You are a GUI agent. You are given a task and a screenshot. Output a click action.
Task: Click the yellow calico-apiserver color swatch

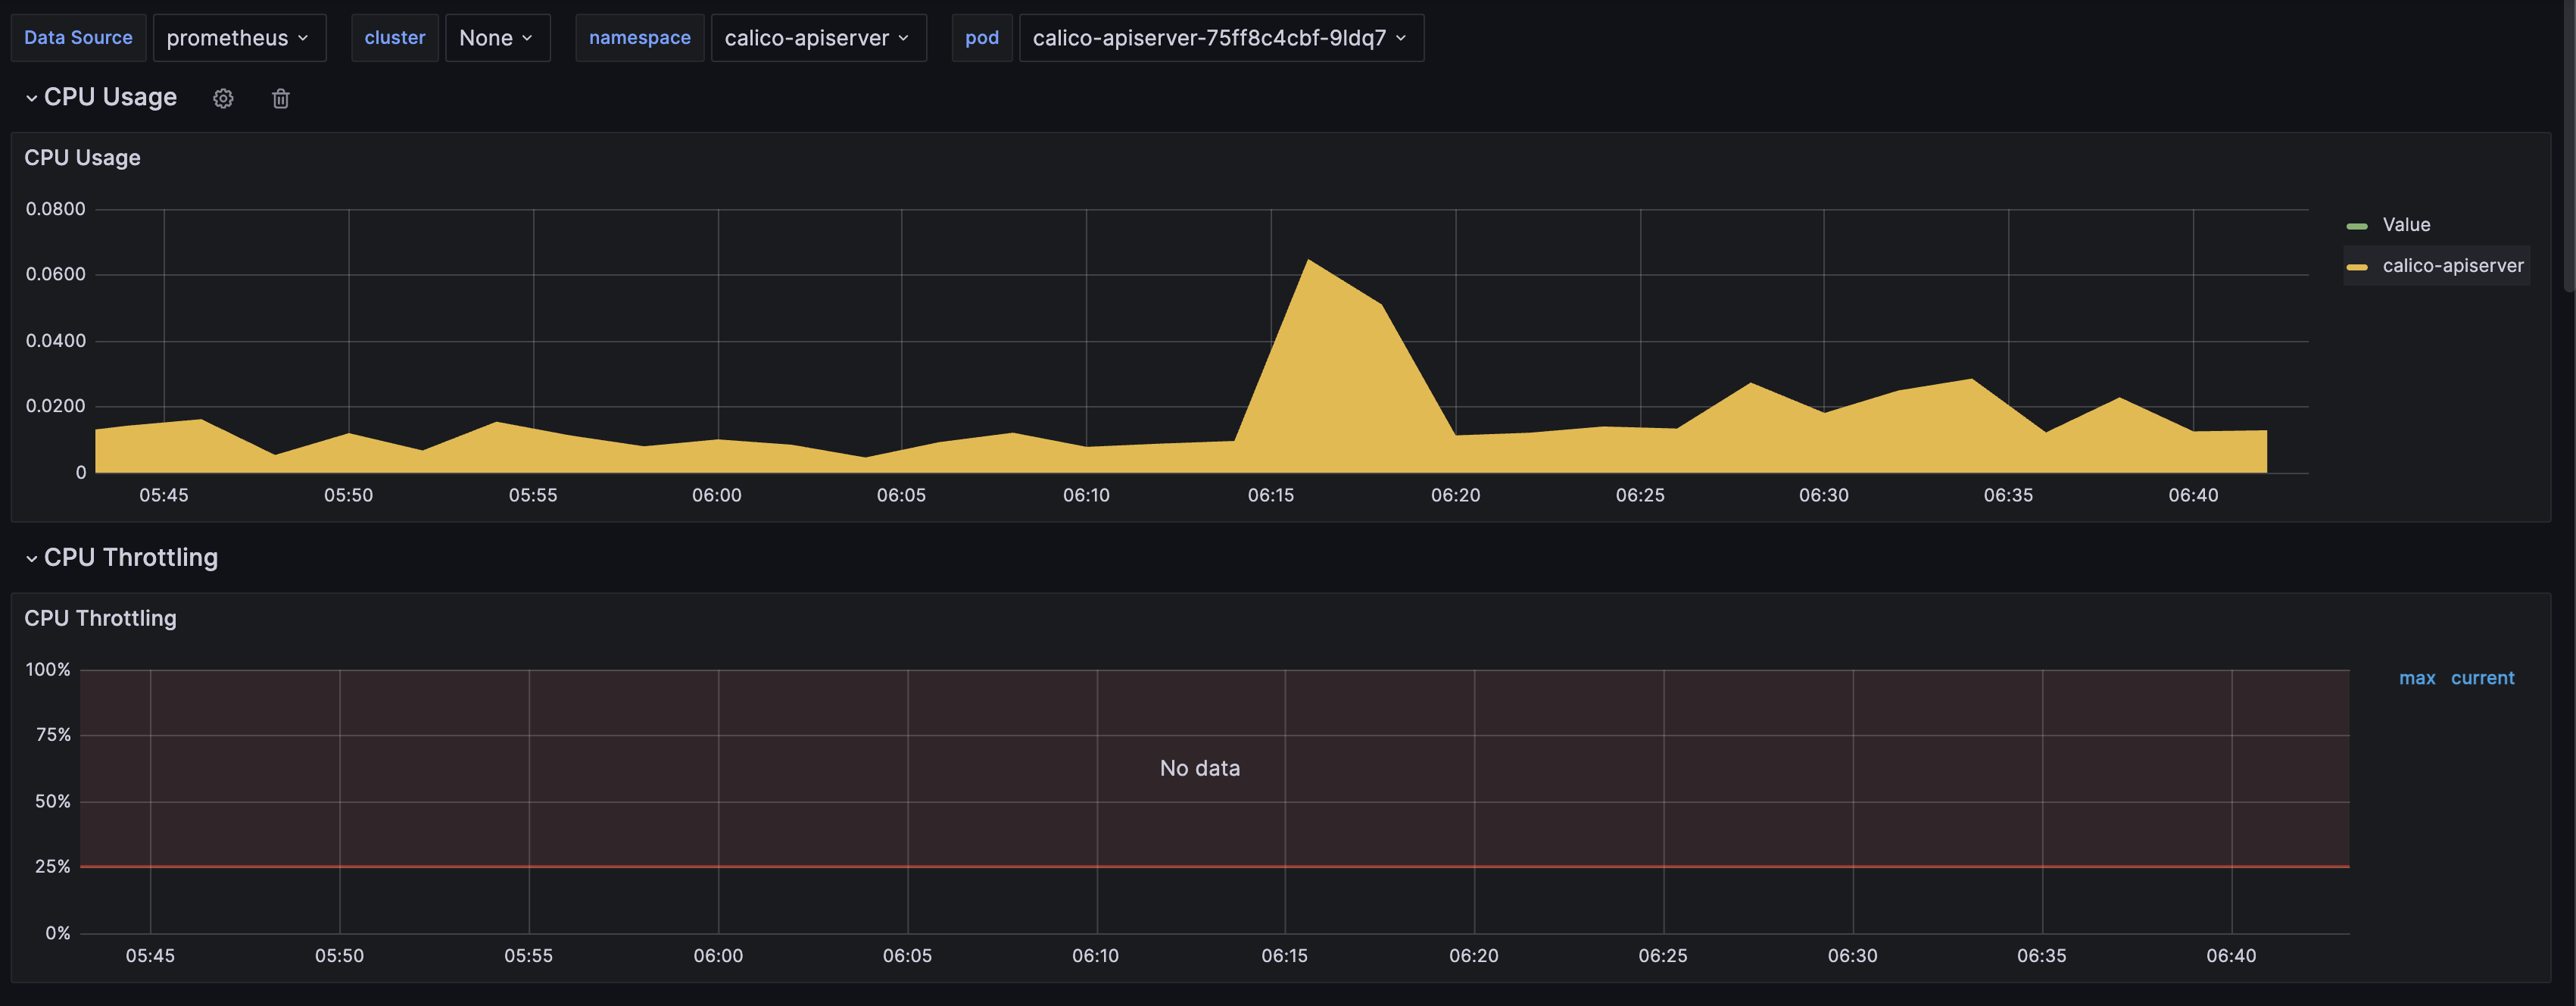click(x=2357, y=267)
